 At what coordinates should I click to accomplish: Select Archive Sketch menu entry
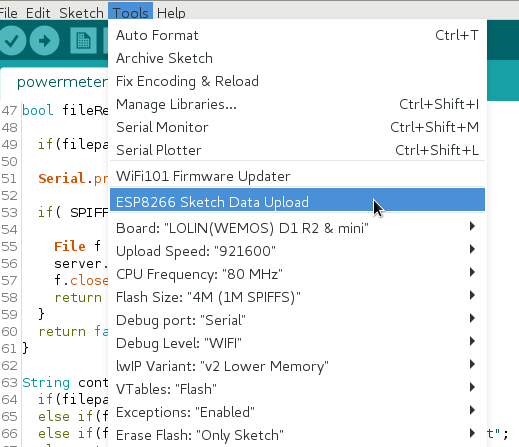pyautogui.click(x=297, y=58)
